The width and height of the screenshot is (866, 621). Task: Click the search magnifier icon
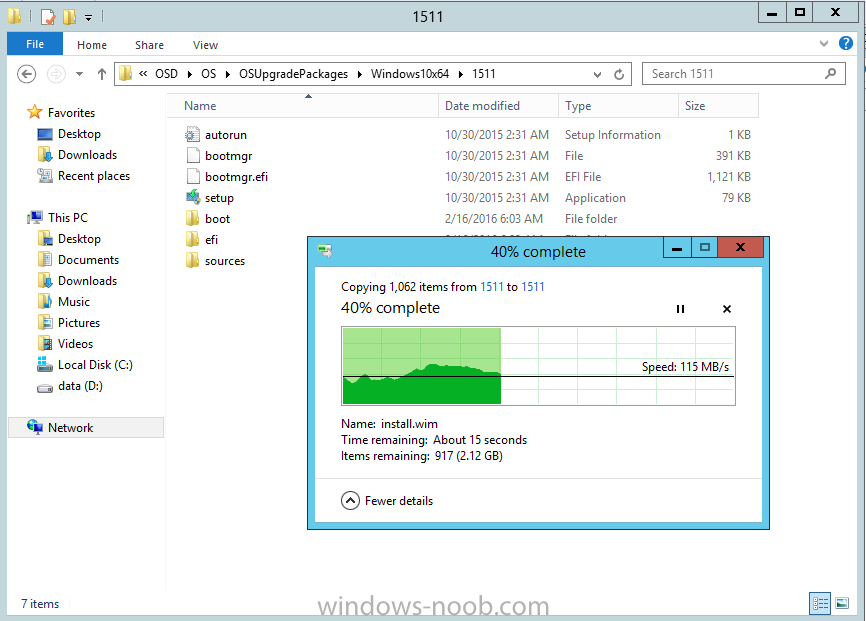click(830, 73)
